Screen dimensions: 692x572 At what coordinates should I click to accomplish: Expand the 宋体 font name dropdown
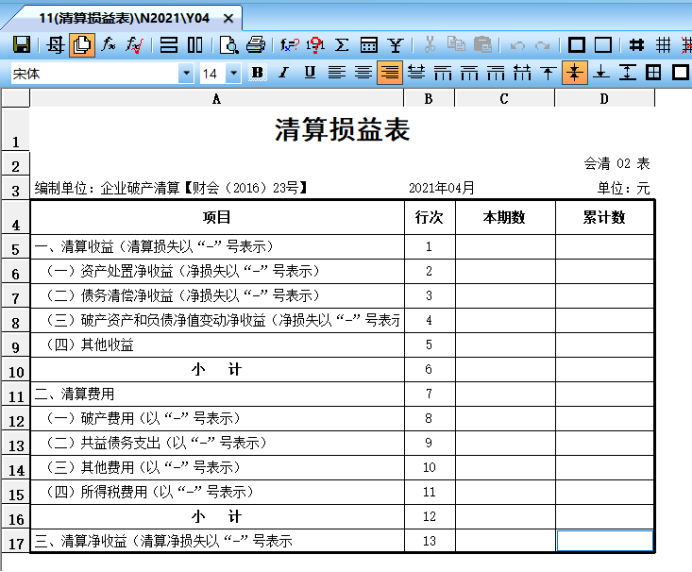pyautogui.click(x=186, y=73)
